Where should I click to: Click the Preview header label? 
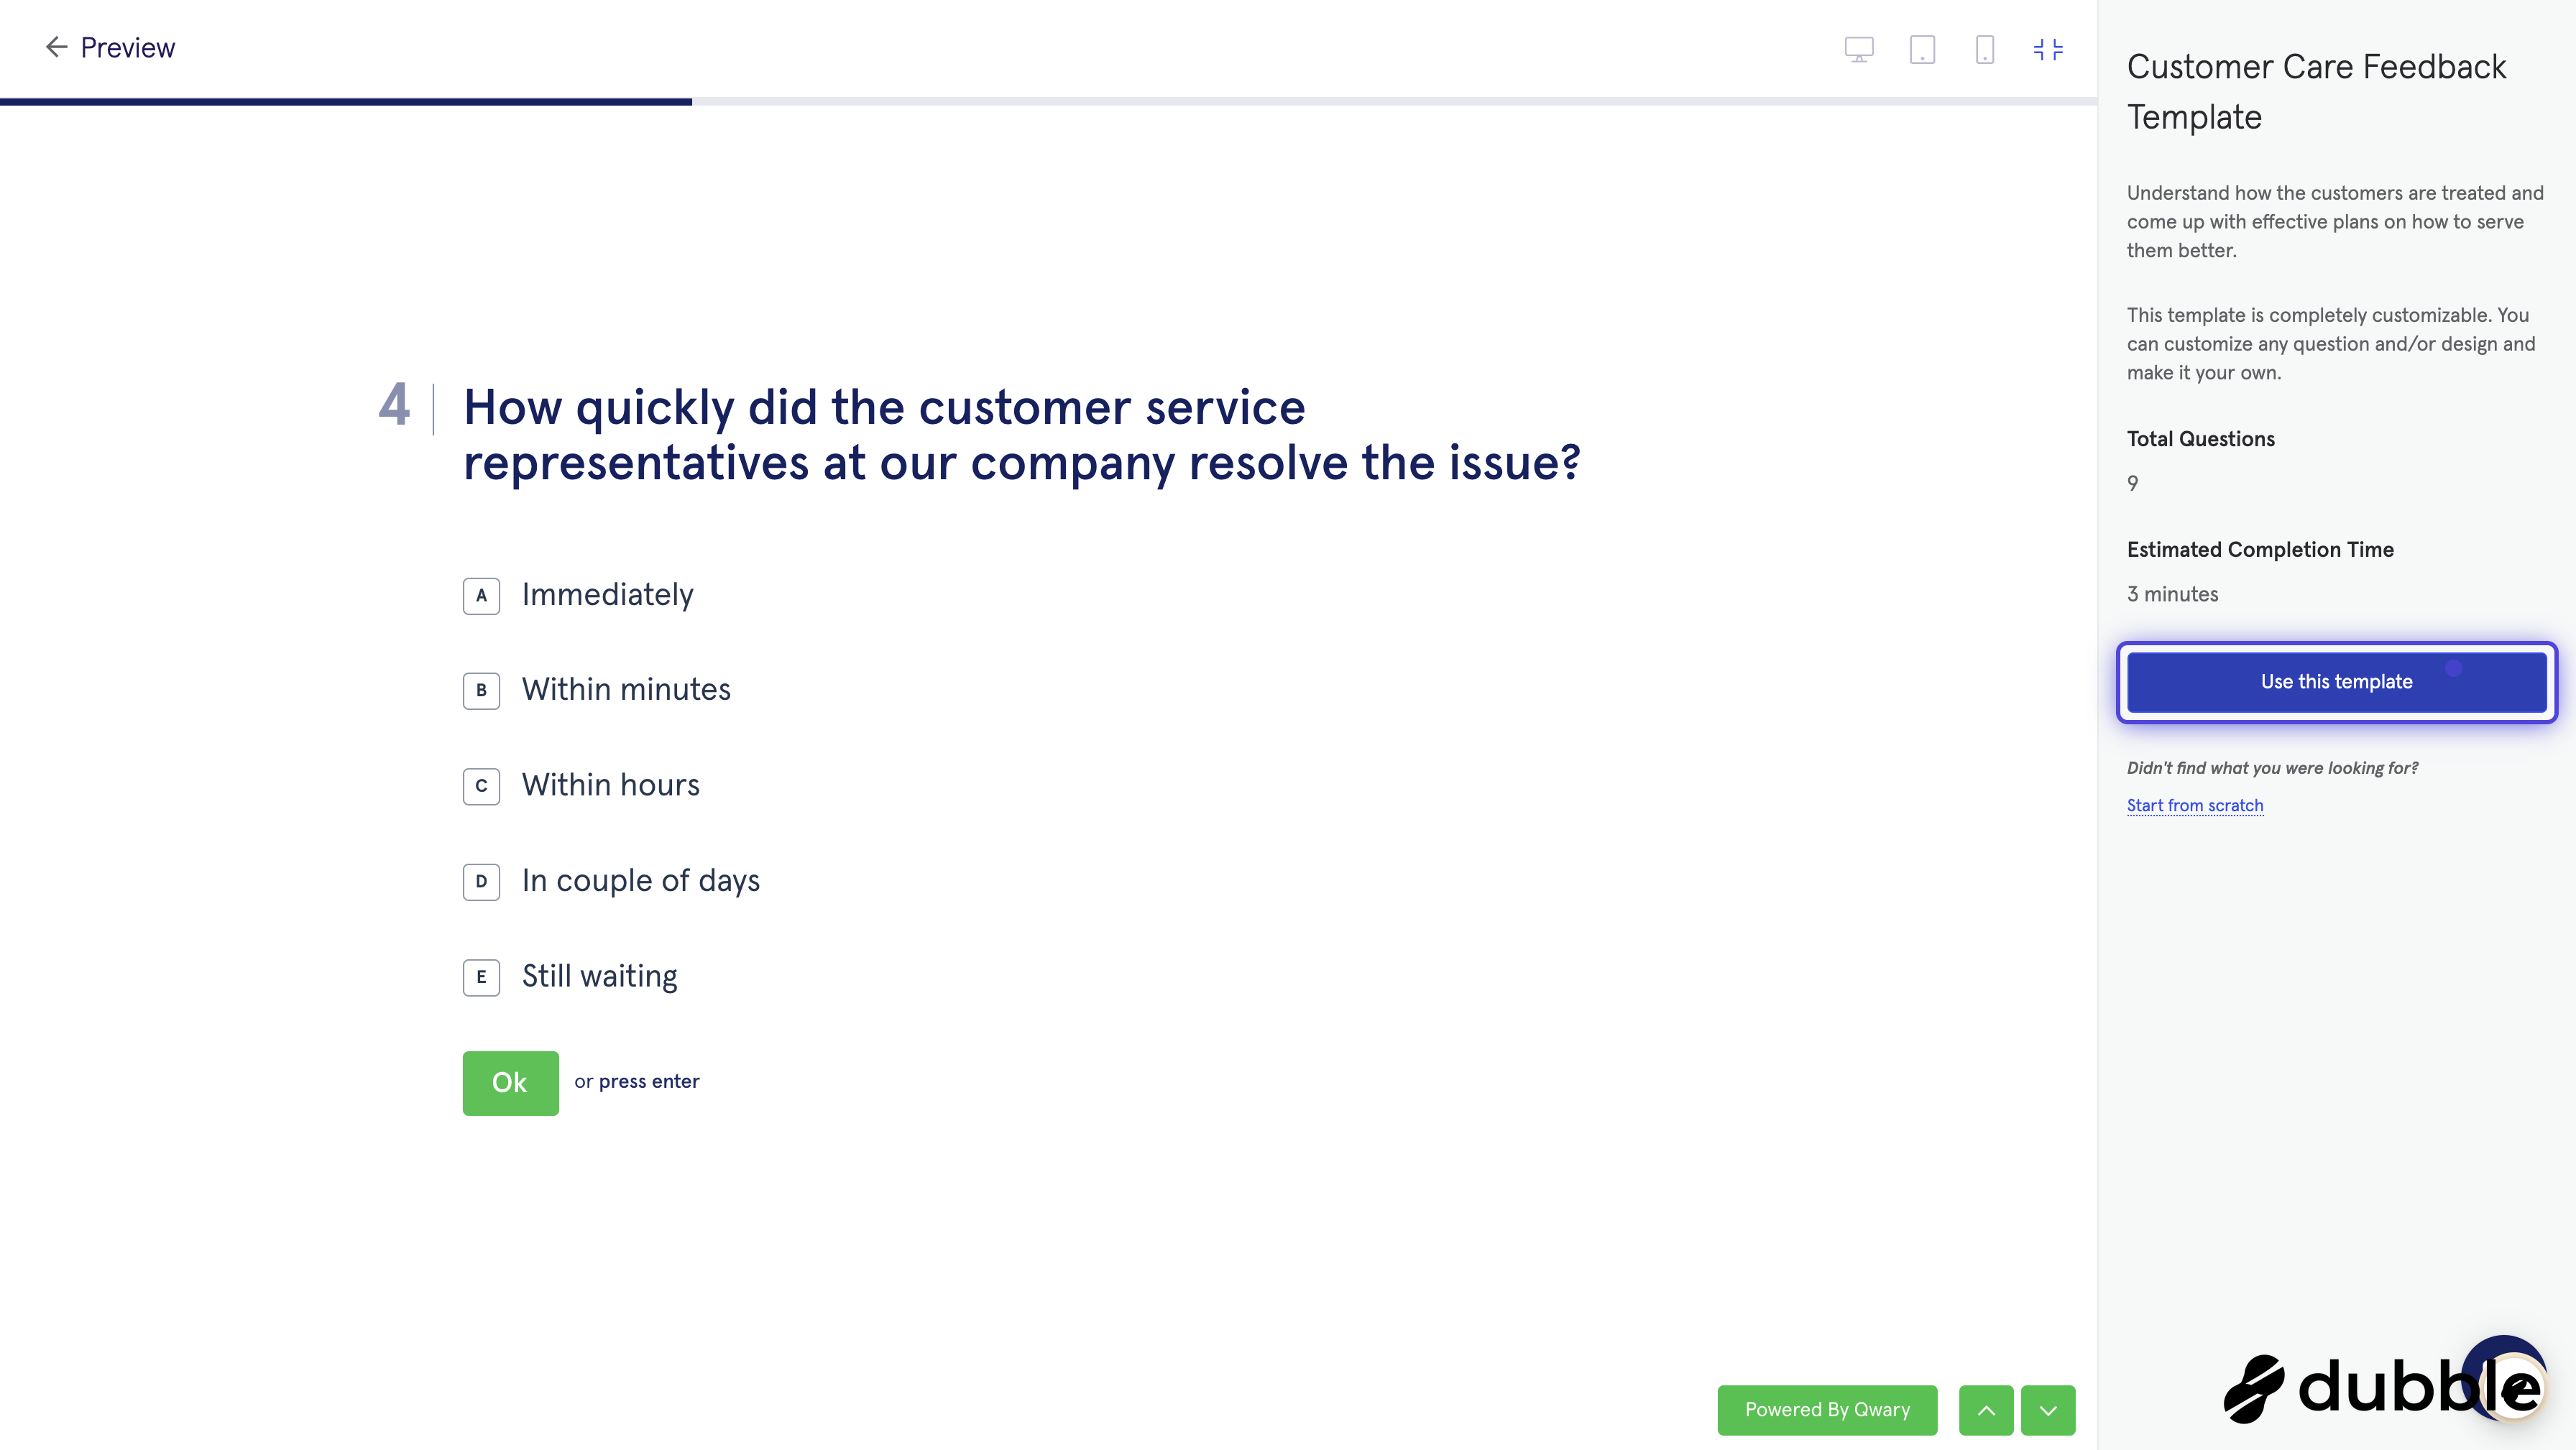[127, 47]
